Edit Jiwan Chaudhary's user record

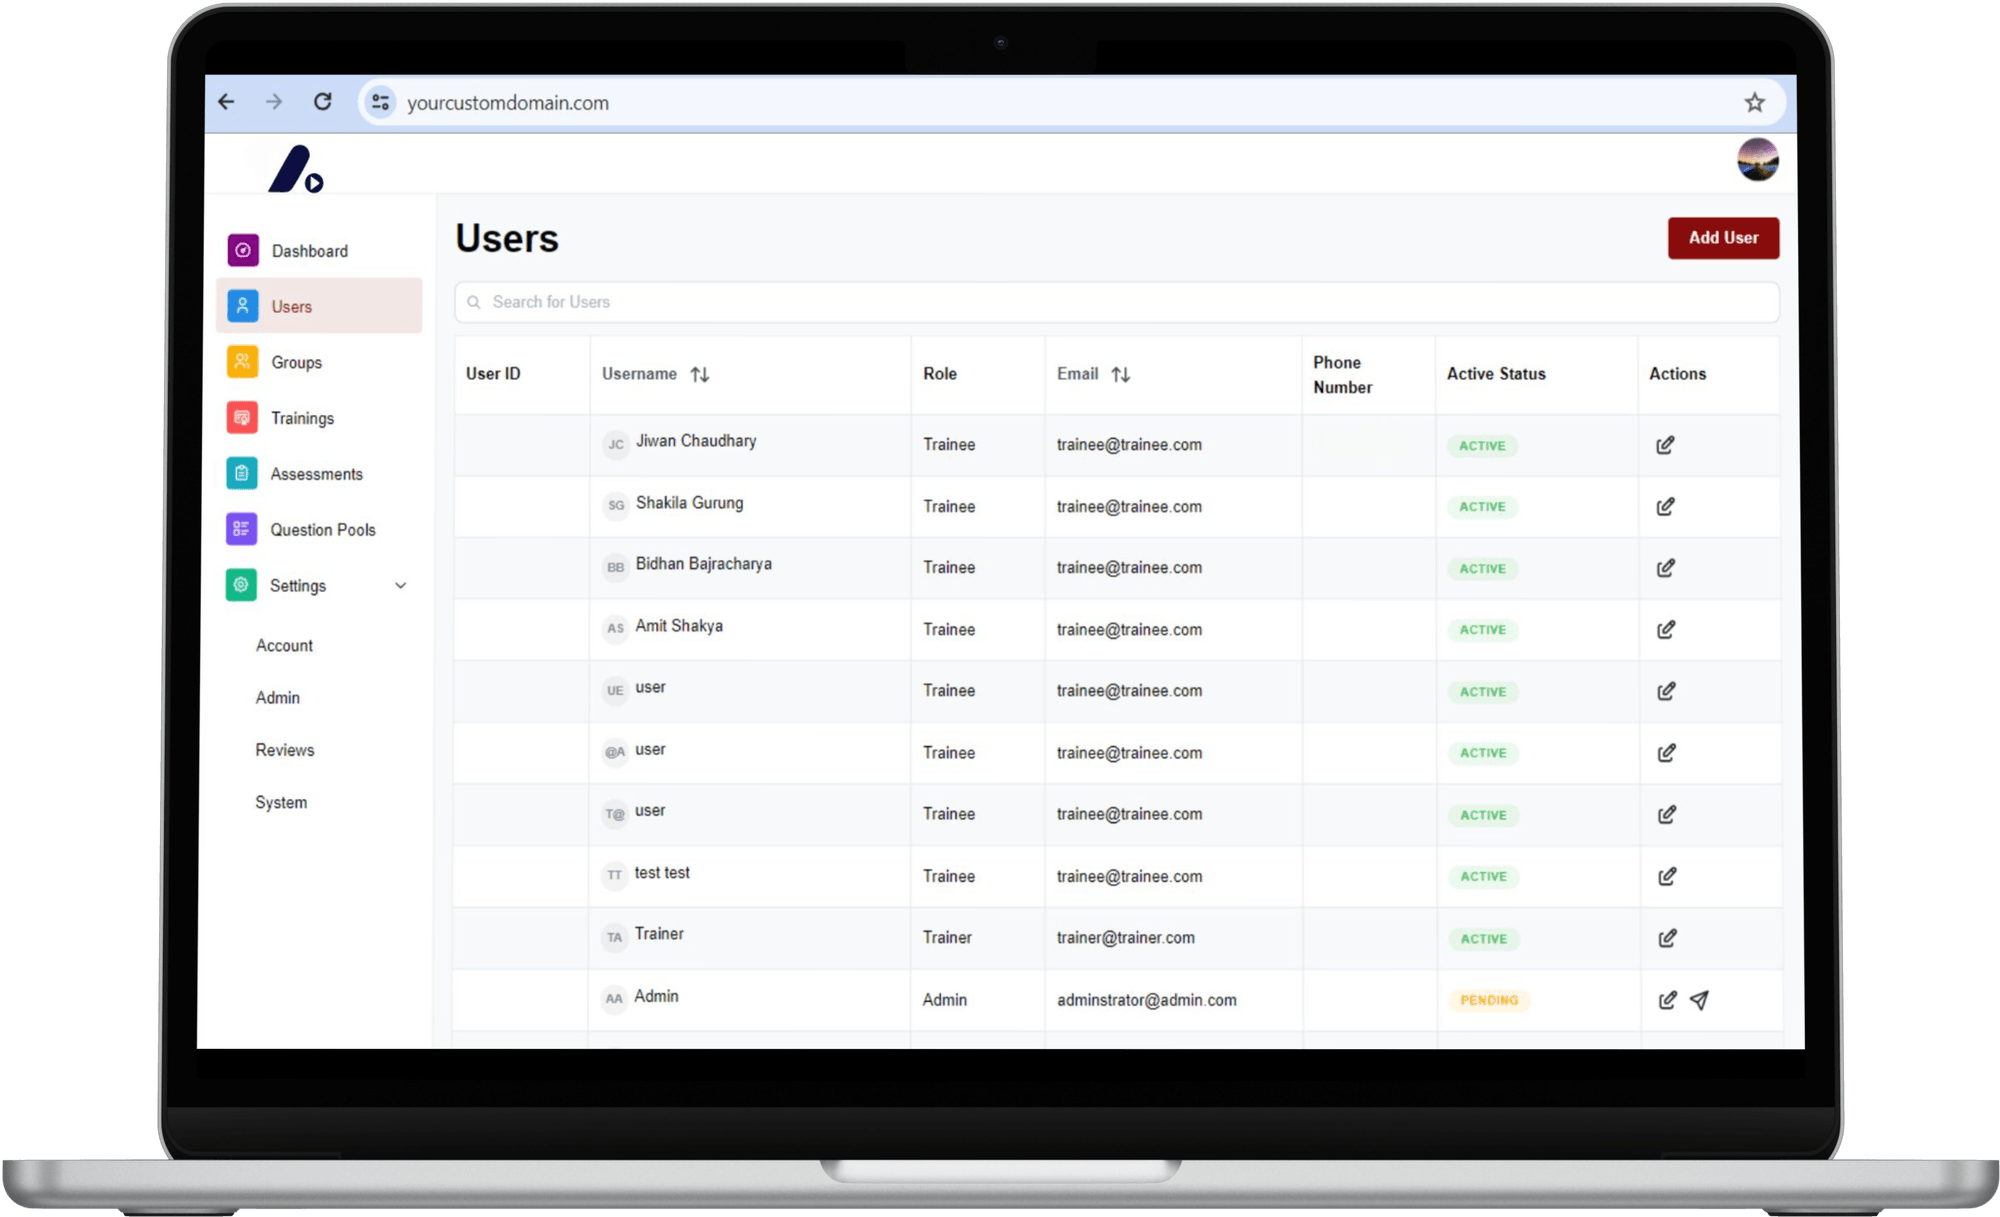[x=1665, y=445]
